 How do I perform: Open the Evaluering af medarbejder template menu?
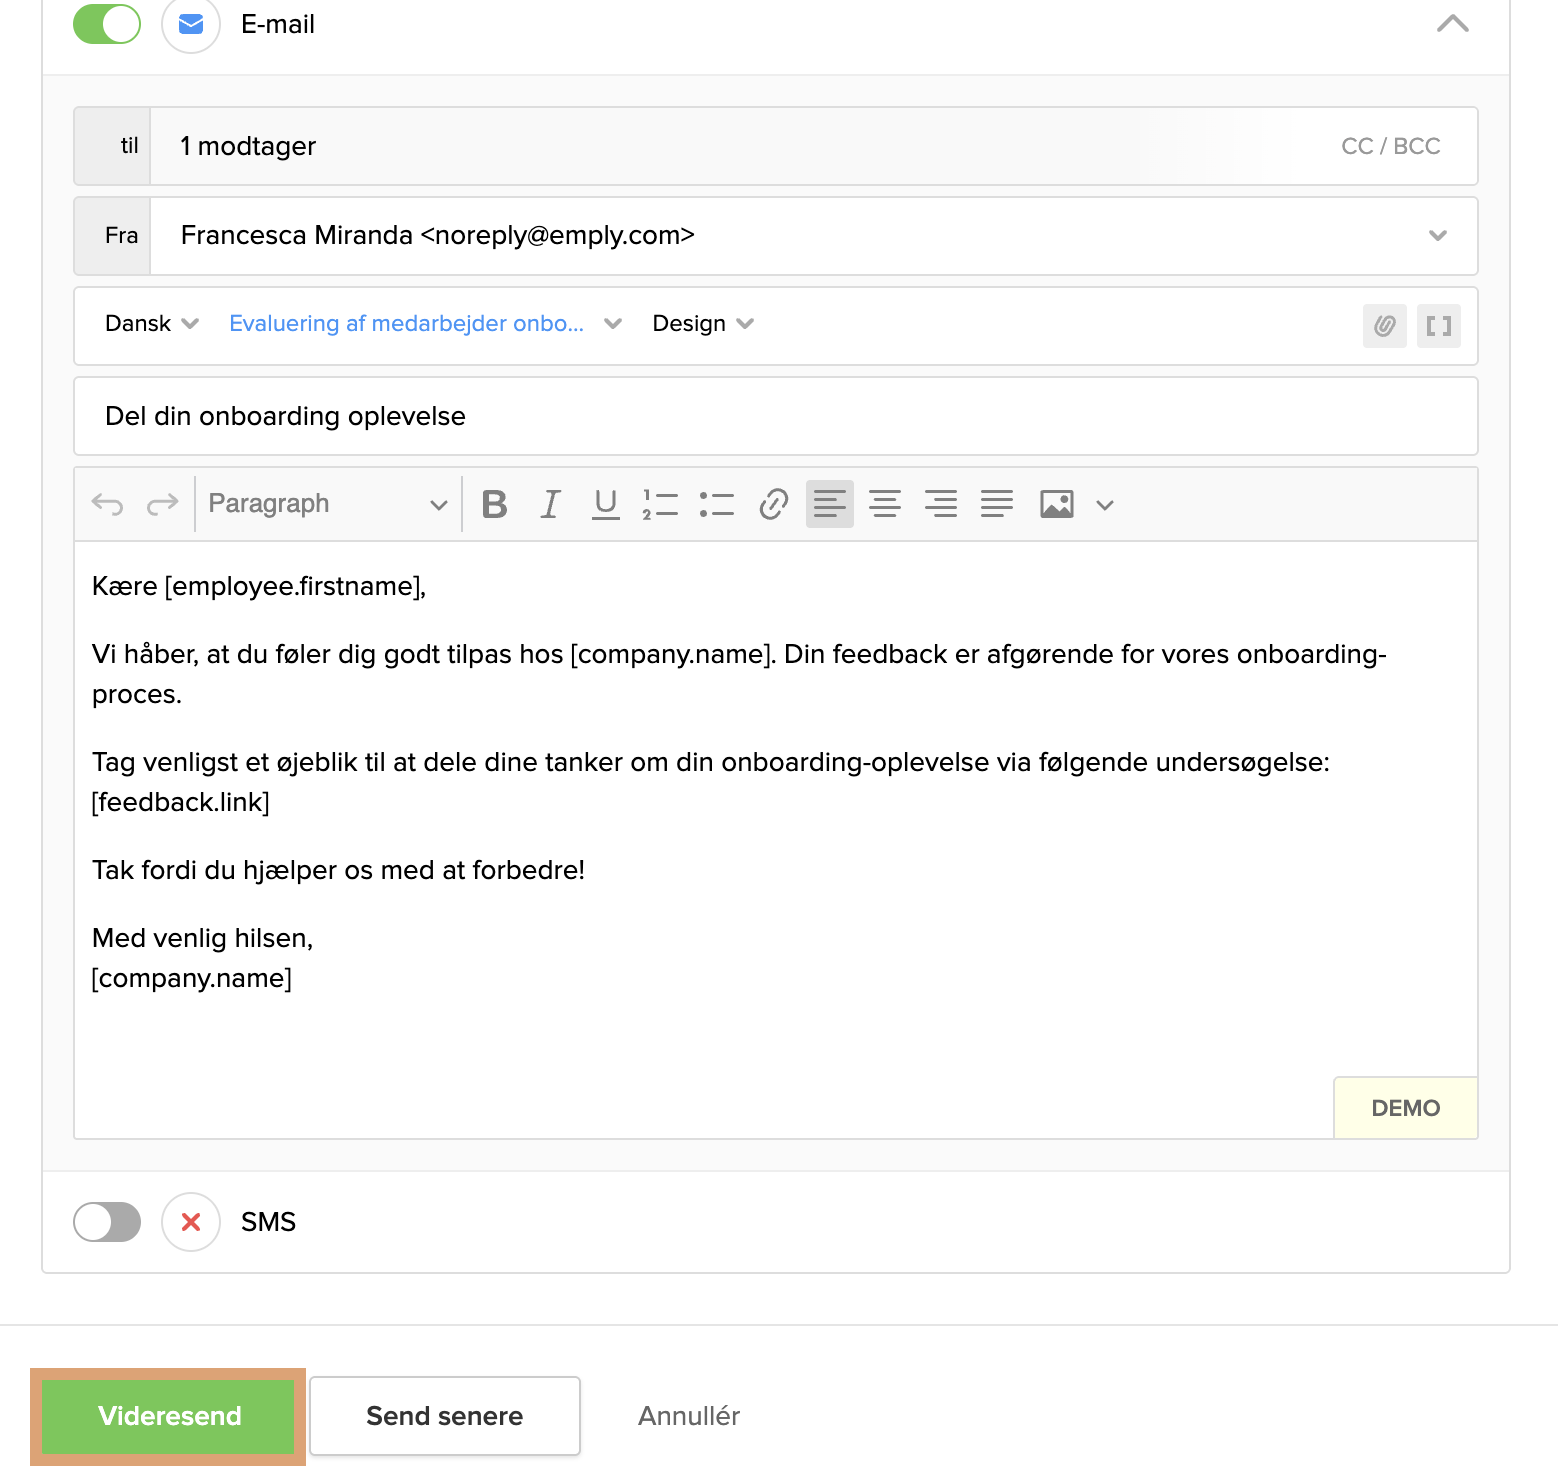[425, 324]
